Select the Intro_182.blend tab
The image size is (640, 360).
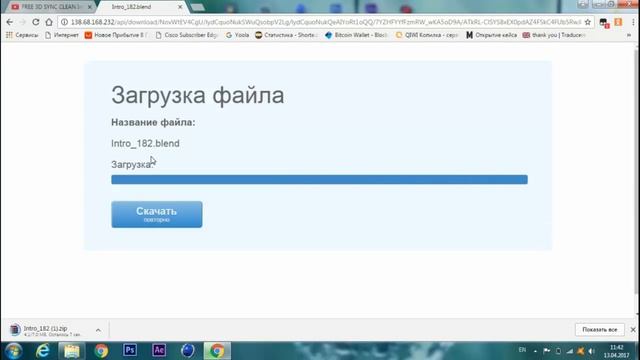pos(141,7)
